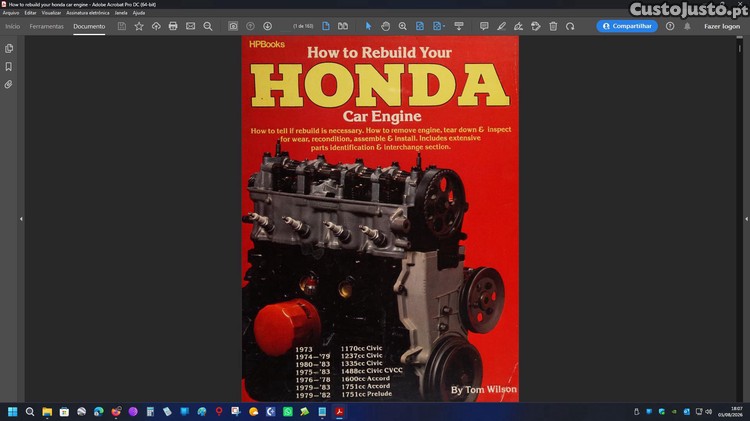This screenshot has height=421, width=750.
Task: Open the Janela menu
Action: coord(121,13)
